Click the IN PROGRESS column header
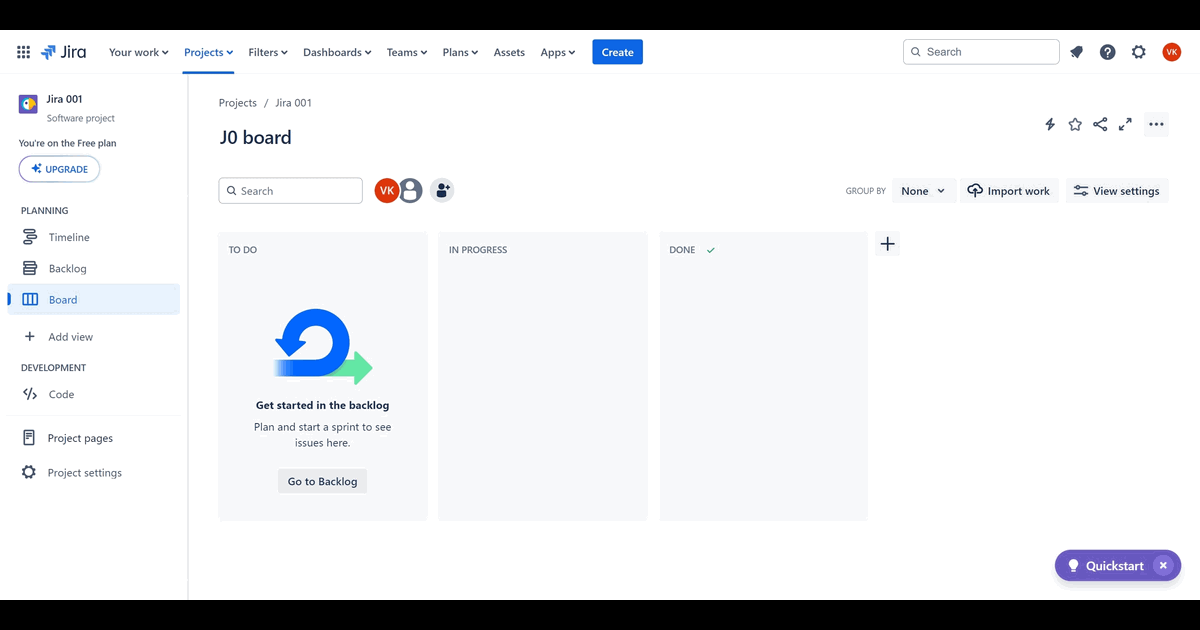Image resolution: width=1200 pixels, height=630 pixels. tap(478, 250)
